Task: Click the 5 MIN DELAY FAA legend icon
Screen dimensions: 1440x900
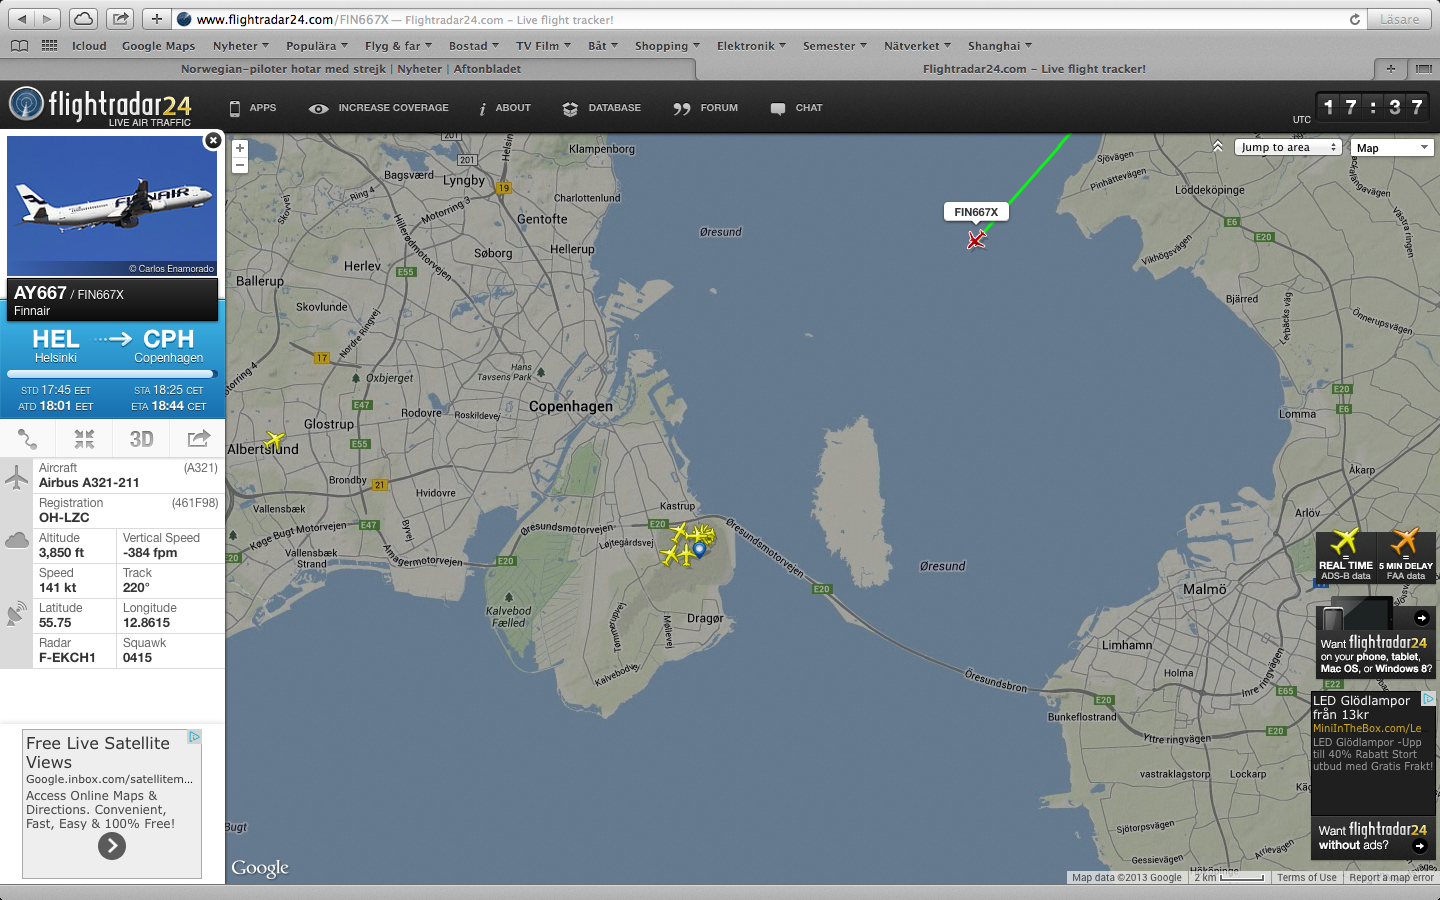Action: coord(1406,556)
